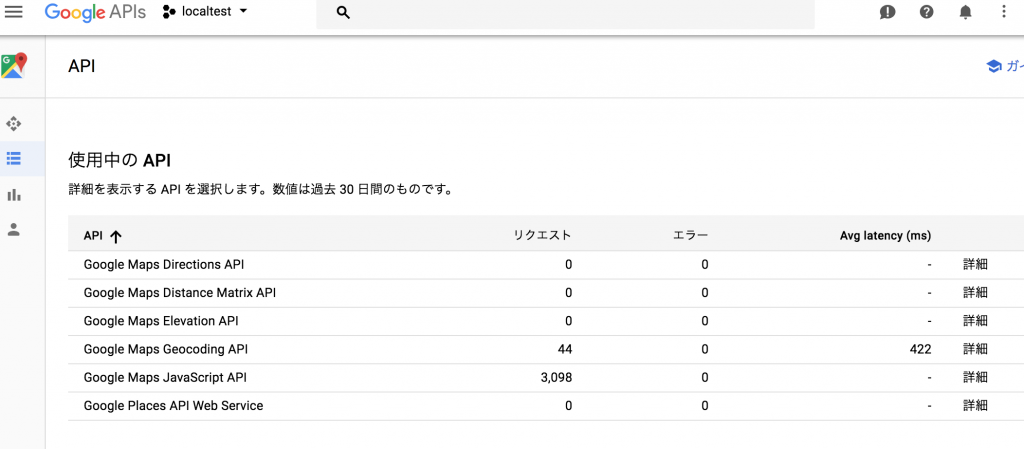Screen dimensions: 1024x449
Task: Click the search magnifier icon
Action: [x=343, y=13]
